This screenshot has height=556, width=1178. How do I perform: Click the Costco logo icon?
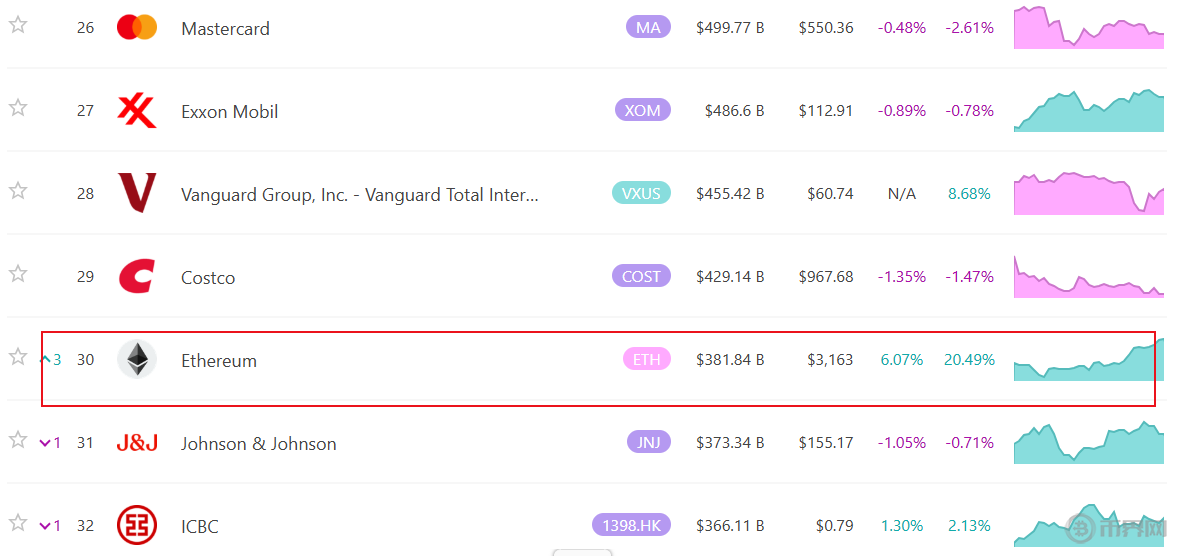(x=137, y=276)
